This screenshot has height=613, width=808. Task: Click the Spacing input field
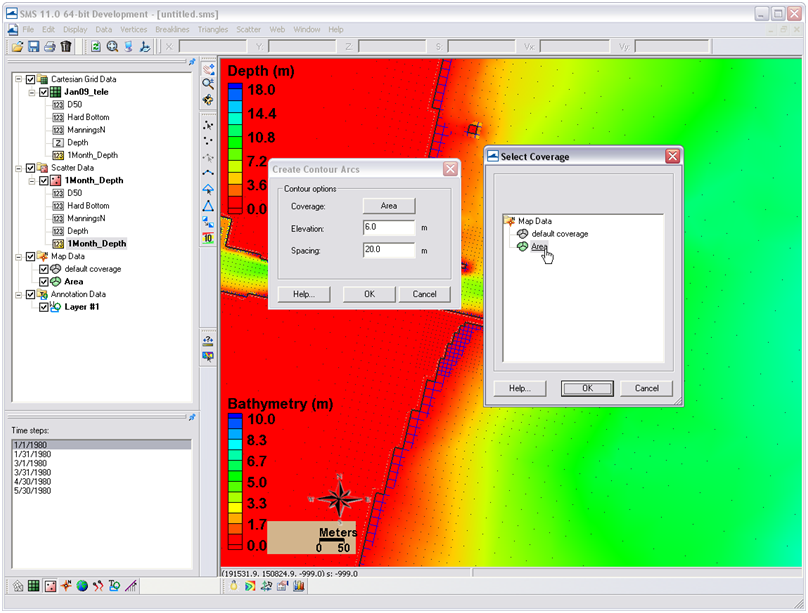389,250
